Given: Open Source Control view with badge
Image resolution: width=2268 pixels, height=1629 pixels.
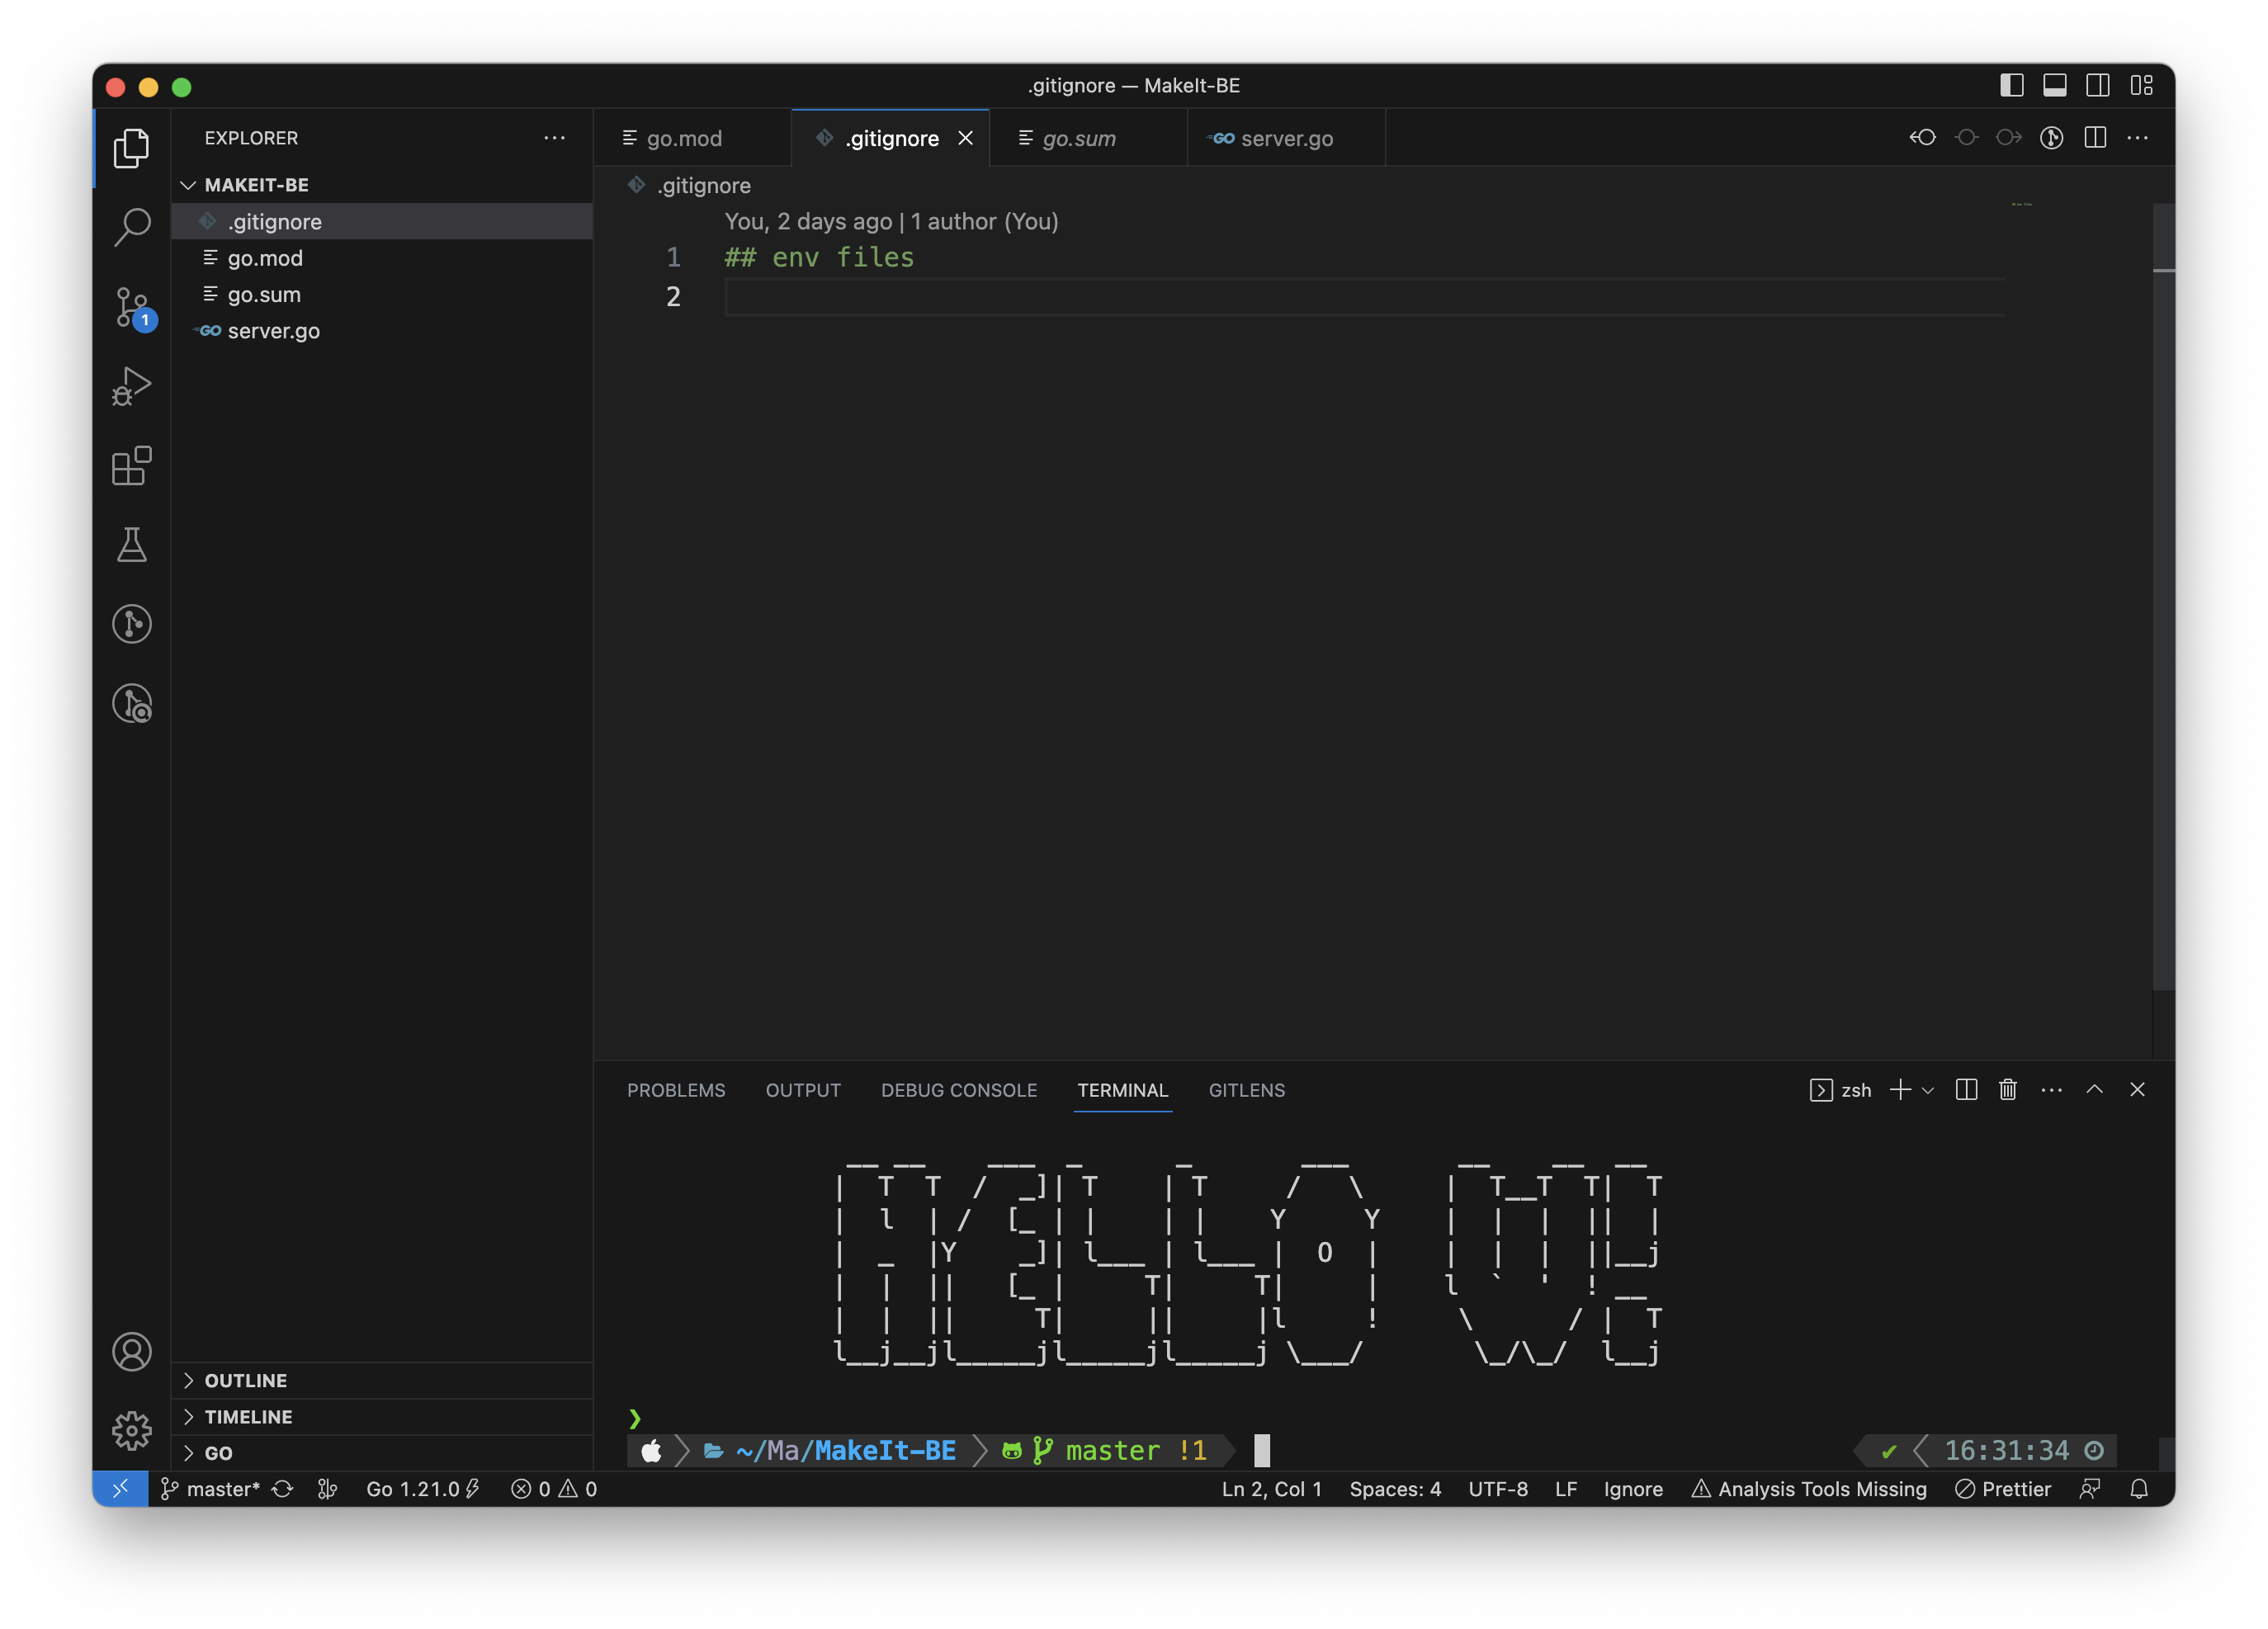Looking at the screenshot, I should 132,306.
